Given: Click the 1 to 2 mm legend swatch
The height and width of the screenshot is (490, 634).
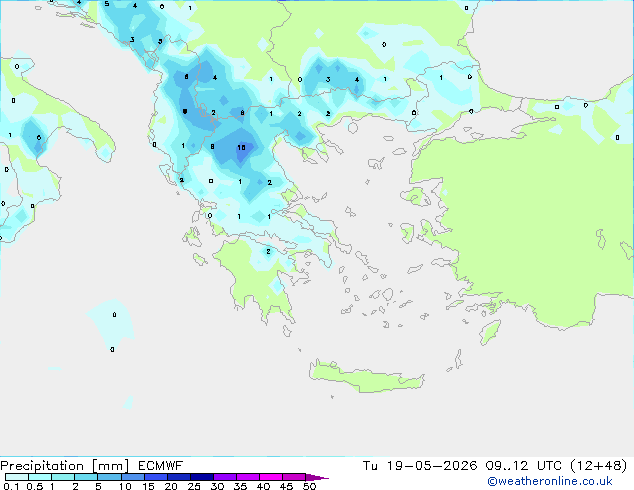Looking at the screenshot, I should point(63,477).
